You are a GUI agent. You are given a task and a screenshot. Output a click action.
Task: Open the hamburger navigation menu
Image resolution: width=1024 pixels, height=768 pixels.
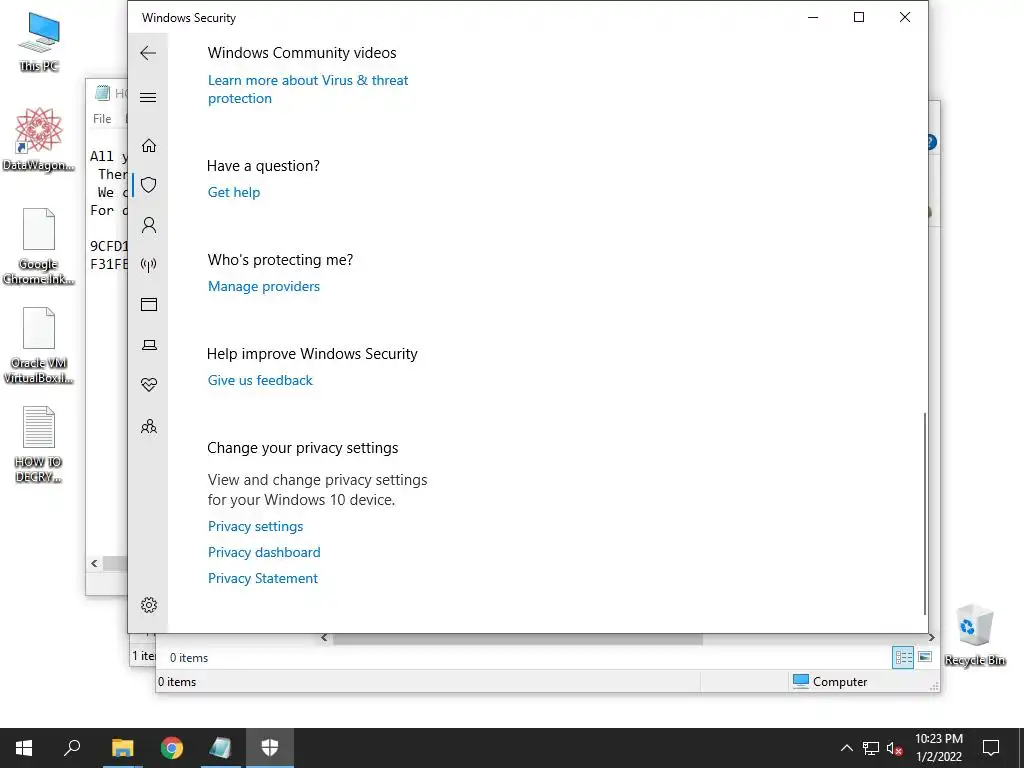[x=148, y=97]
